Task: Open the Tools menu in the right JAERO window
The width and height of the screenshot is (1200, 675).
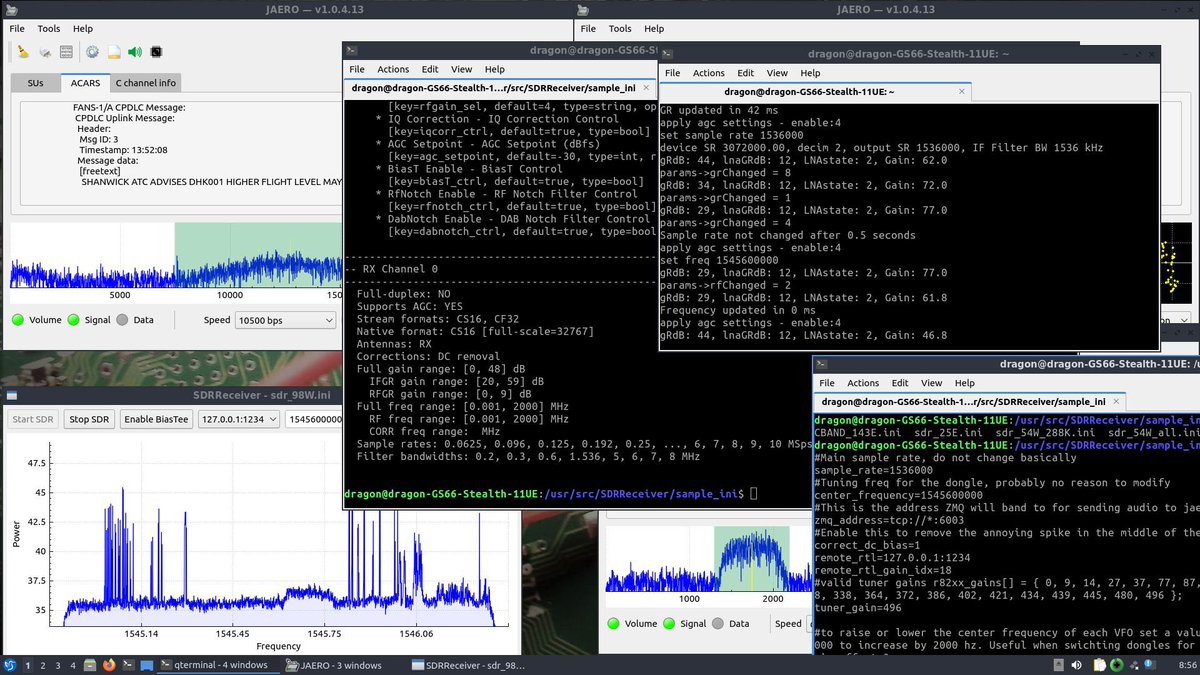Action: (620, 29)
